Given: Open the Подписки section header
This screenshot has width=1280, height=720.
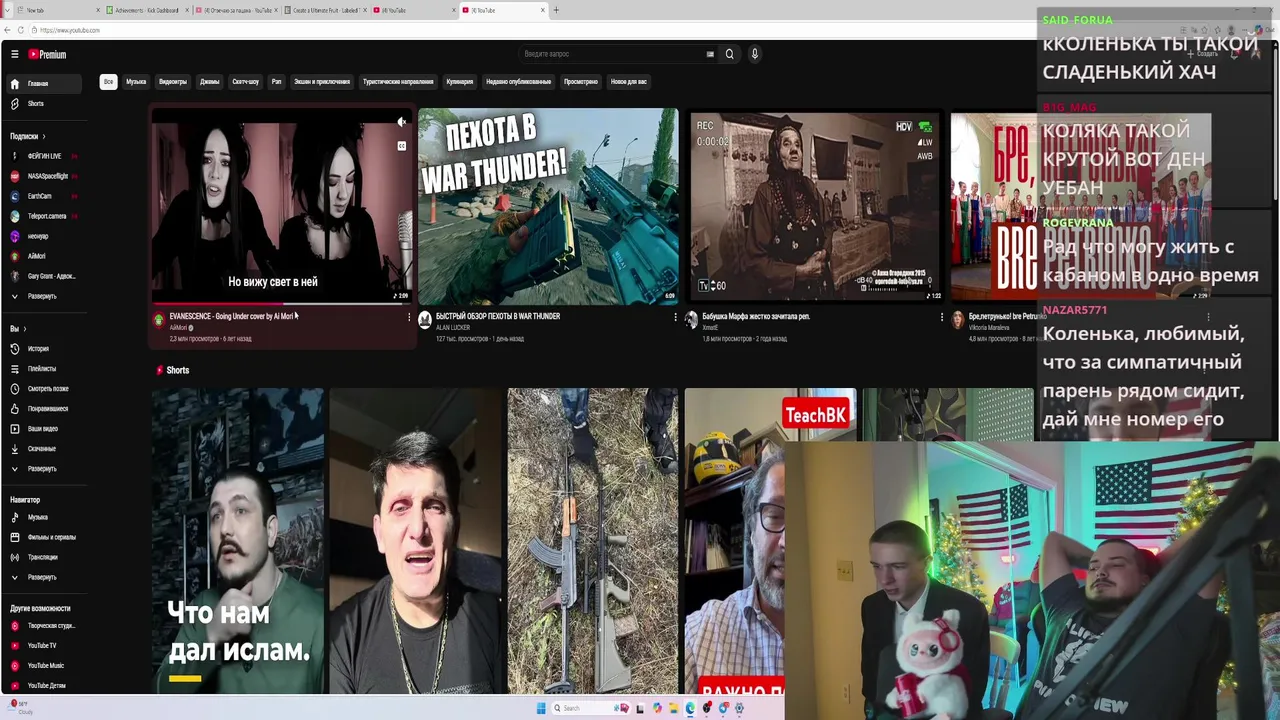Looking at the screenshot, I should (x=28, y=136).
